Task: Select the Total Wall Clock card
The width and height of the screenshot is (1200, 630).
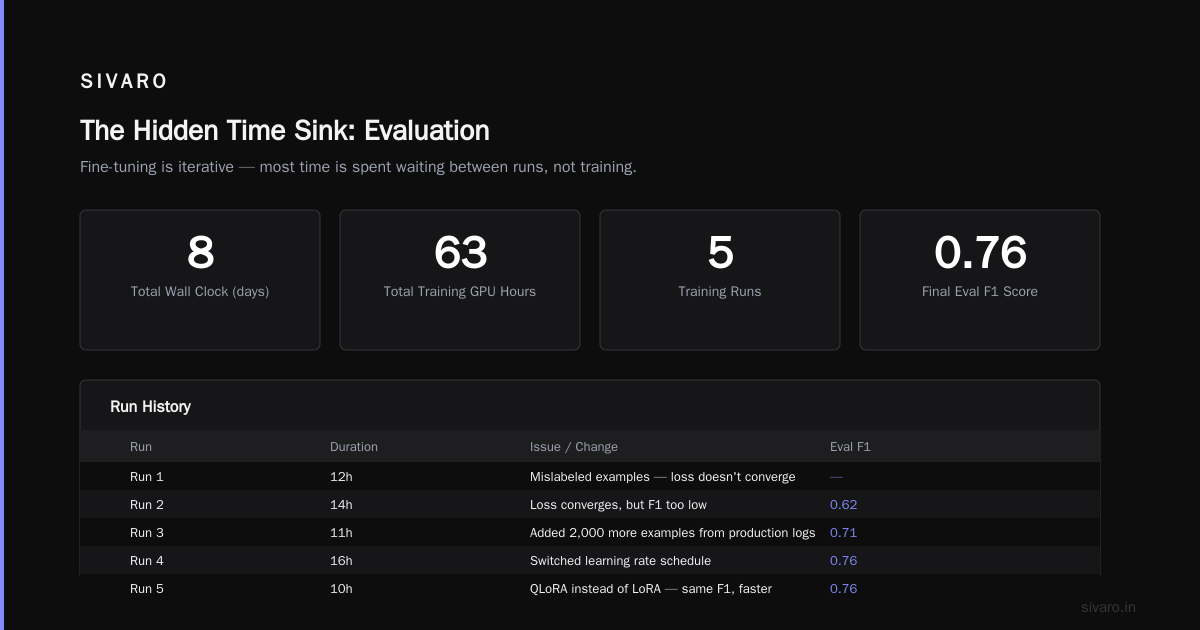Action: [200, 280]
